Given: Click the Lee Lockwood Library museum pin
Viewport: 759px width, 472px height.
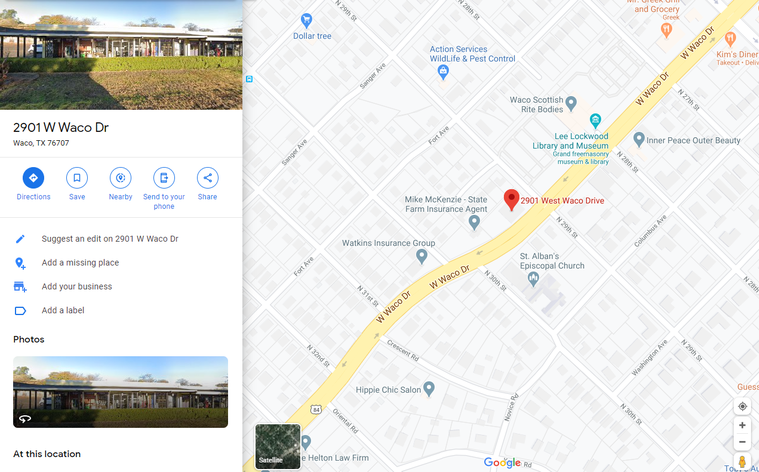Looking at the screenshot, I should (x=595, y=121).
